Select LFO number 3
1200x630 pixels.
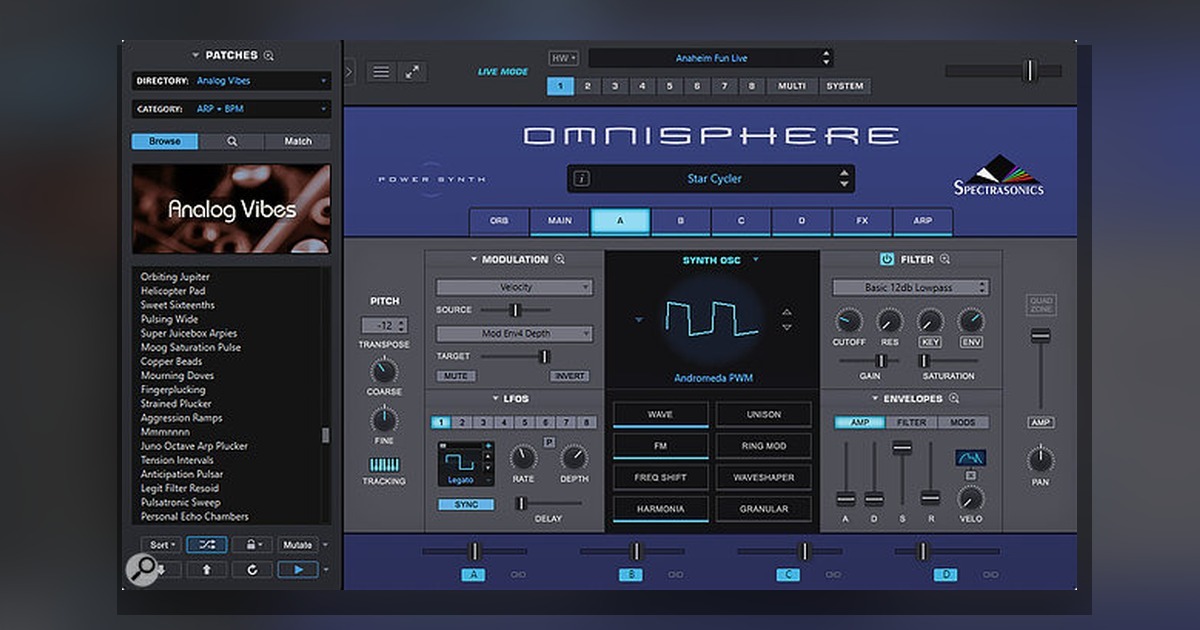483,423
